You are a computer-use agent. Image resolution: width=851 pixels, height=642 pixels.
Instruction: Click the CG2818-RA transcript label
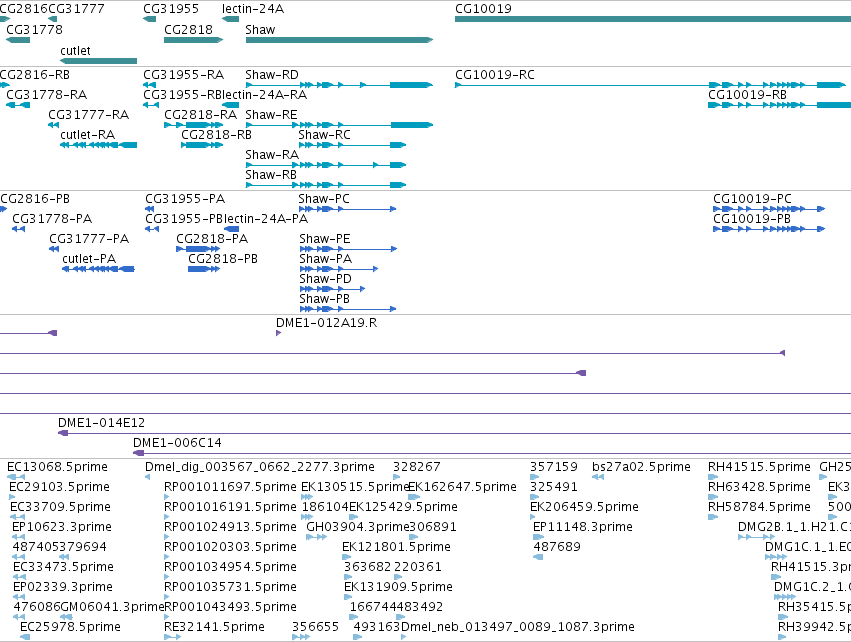point(200,115)
